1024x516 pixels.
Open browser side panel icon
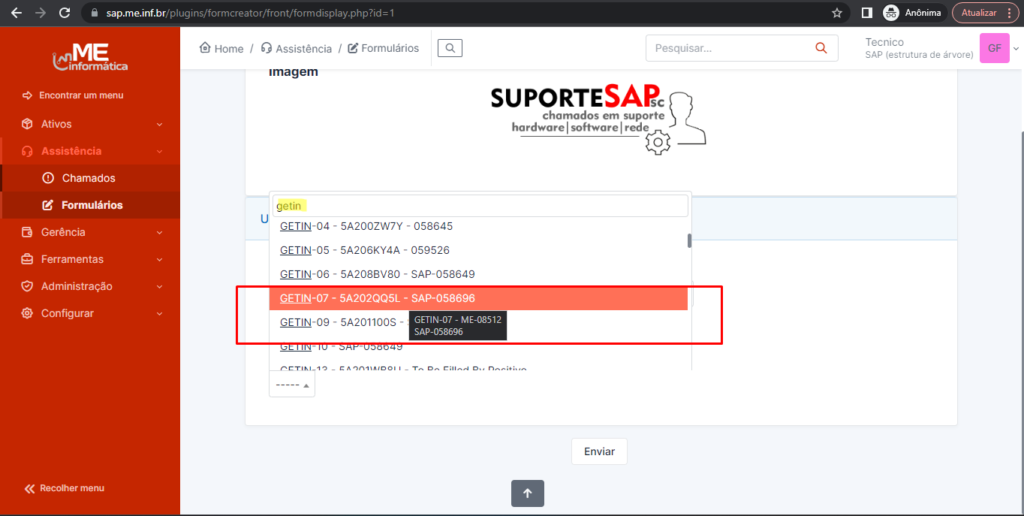[x=867, y=12]
